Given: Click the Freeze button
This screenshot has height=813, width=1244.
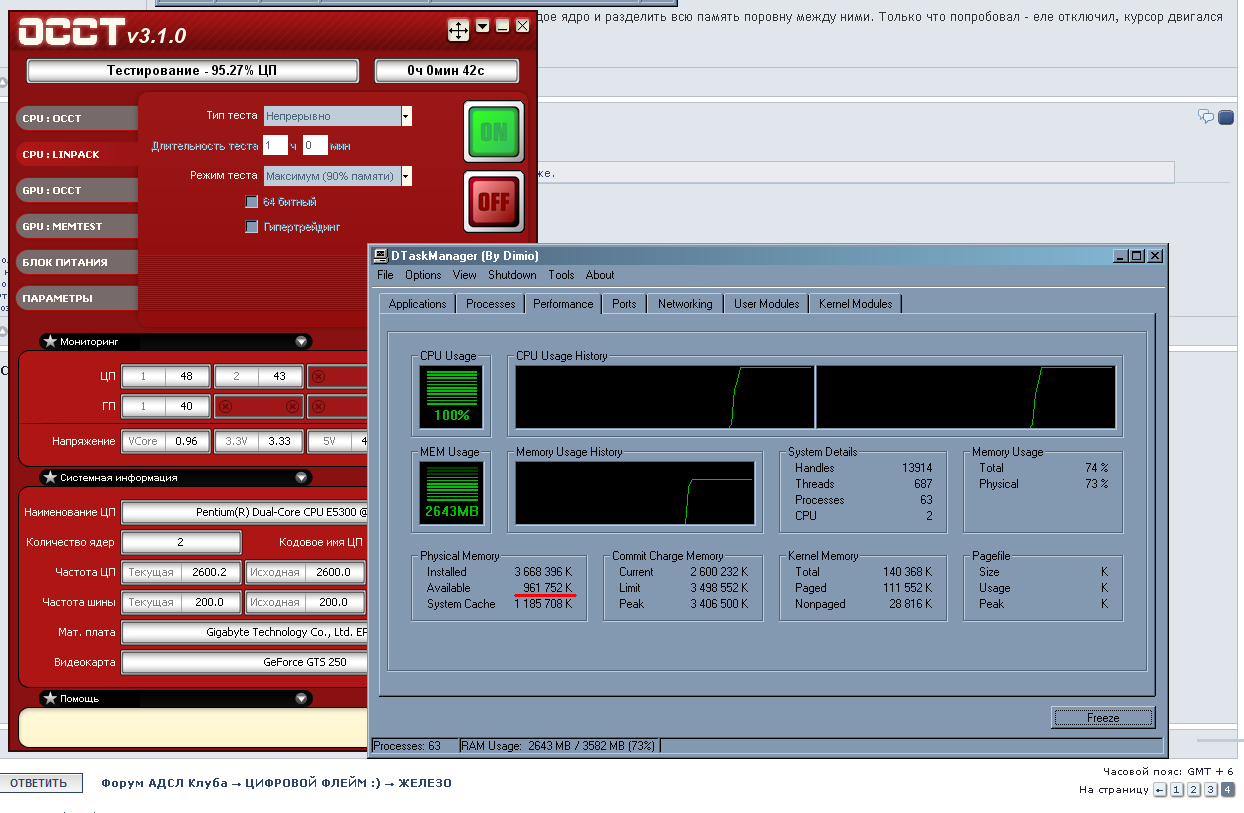Looking at the screenshot, I should click(1103, 718).
